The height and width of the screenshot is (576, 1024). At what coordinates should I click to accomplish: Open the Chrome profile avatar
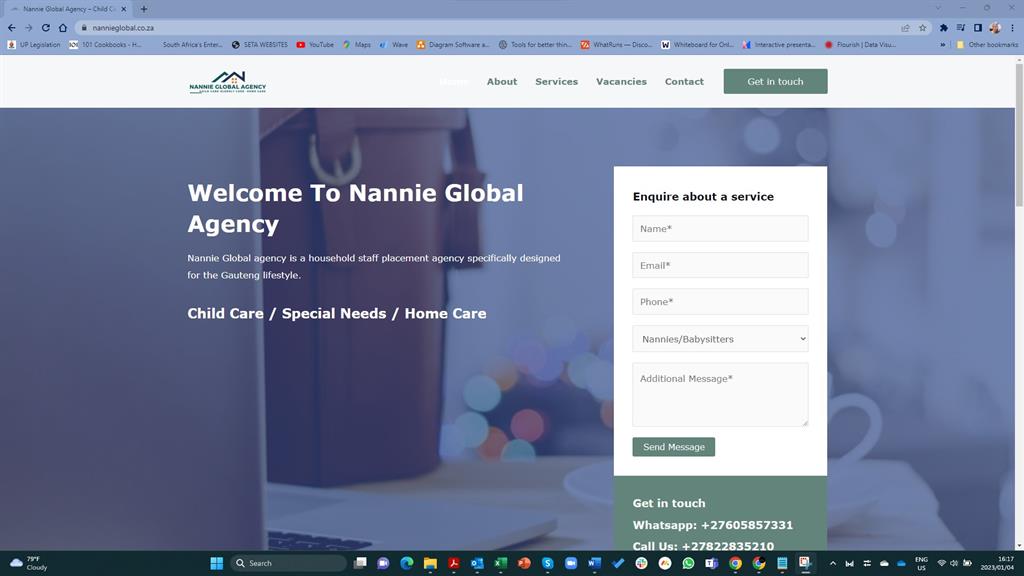pyautogui.click(x=995, y=27)
